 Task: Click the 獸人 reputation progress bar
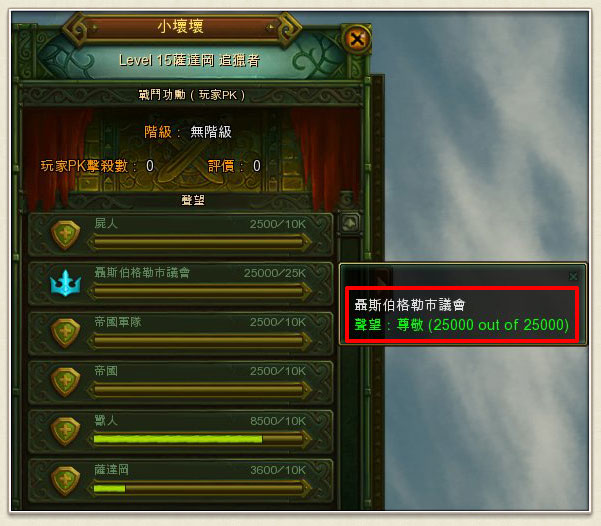click(x=199, y=439)
